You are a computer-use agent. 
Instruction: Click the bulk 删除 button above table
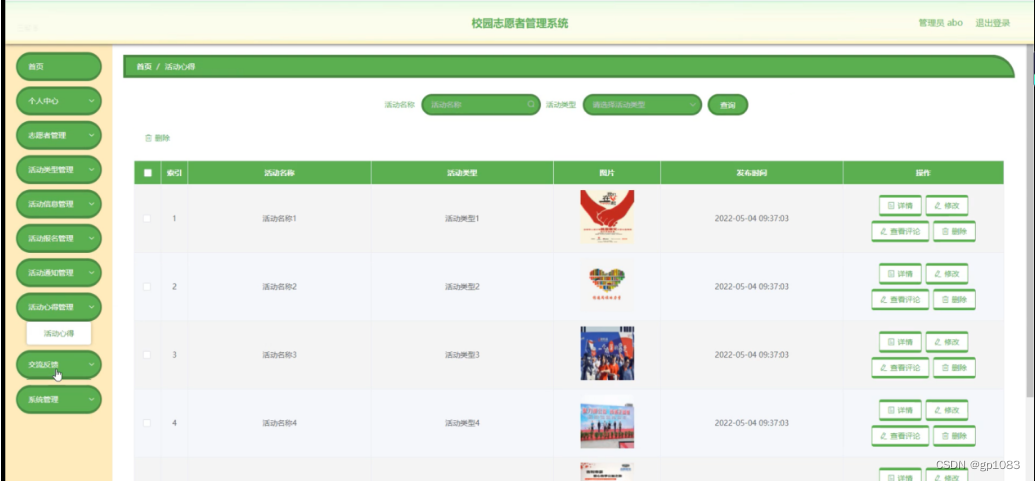pyautogui.click(x=157, y=138)
